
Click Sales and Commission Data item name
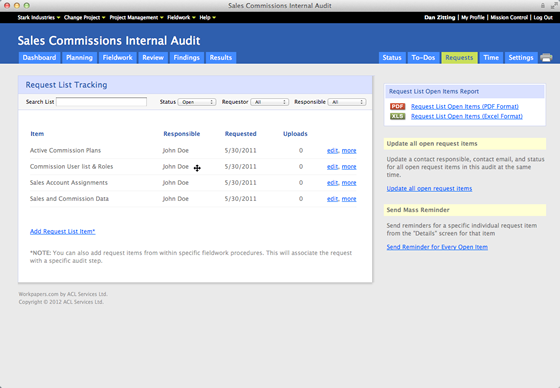(69, 199)
